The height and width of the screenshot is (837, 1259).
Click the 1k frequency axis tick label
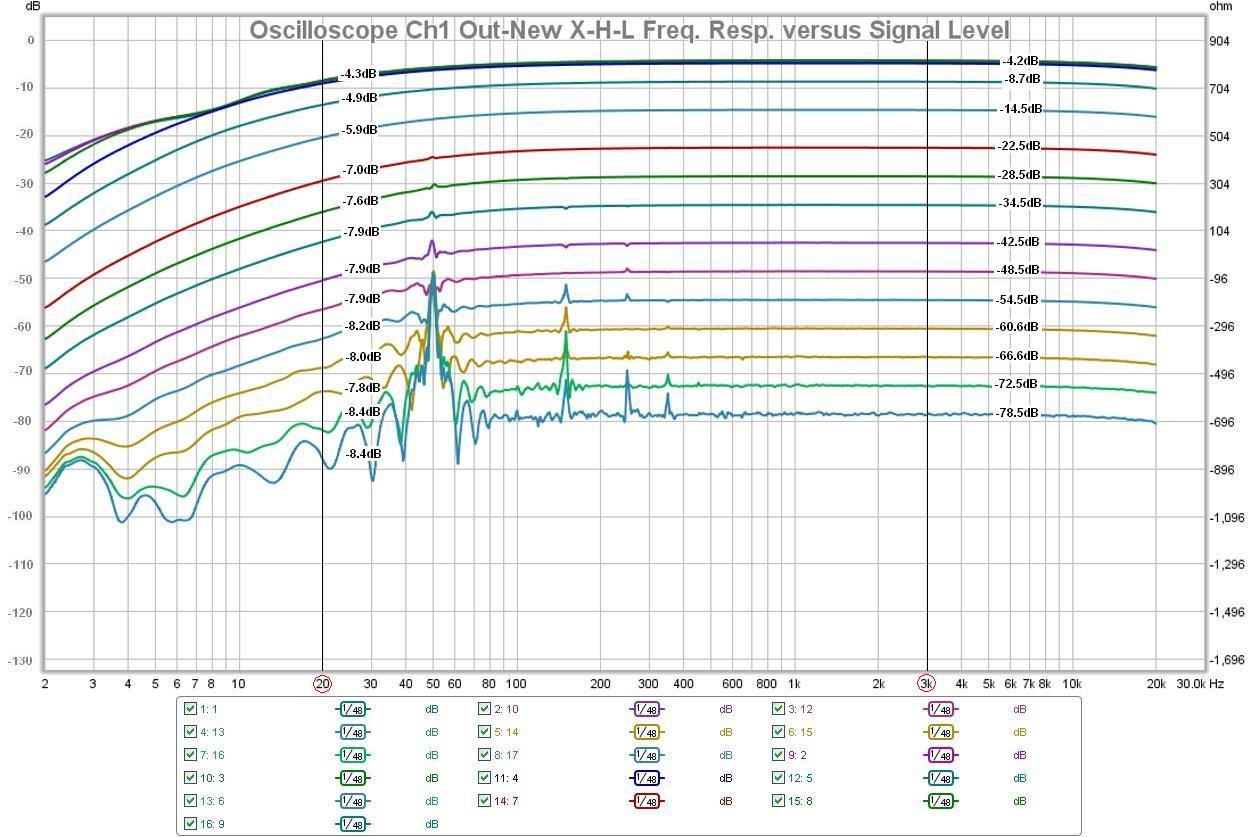794,685
